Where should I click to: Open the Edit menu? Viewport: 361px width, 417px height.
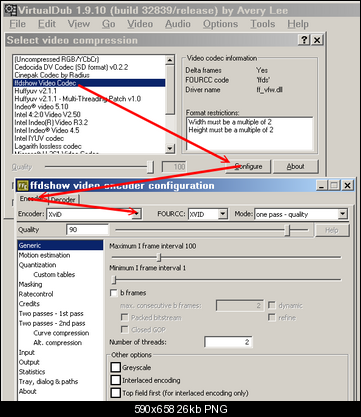(x=47, y=24)
